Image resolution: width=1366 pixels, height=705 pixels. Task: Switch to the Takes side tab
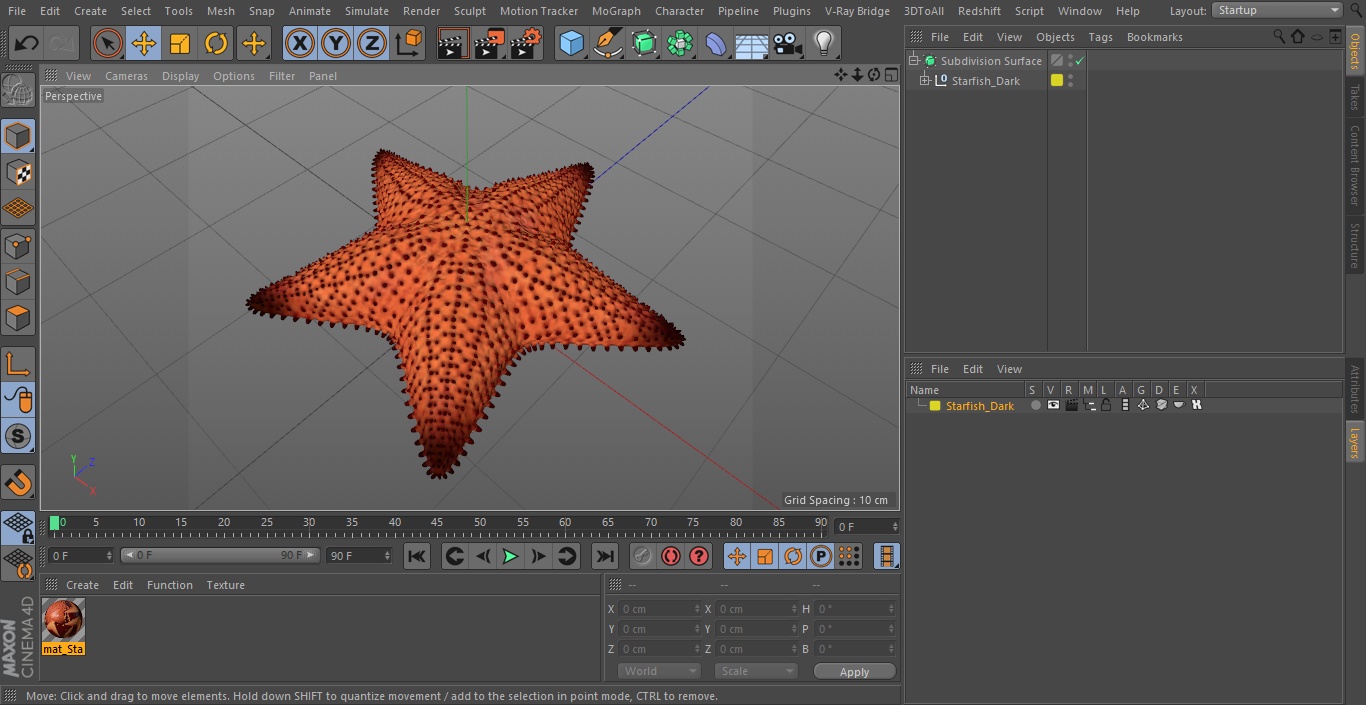click(x=1355, y=97)
